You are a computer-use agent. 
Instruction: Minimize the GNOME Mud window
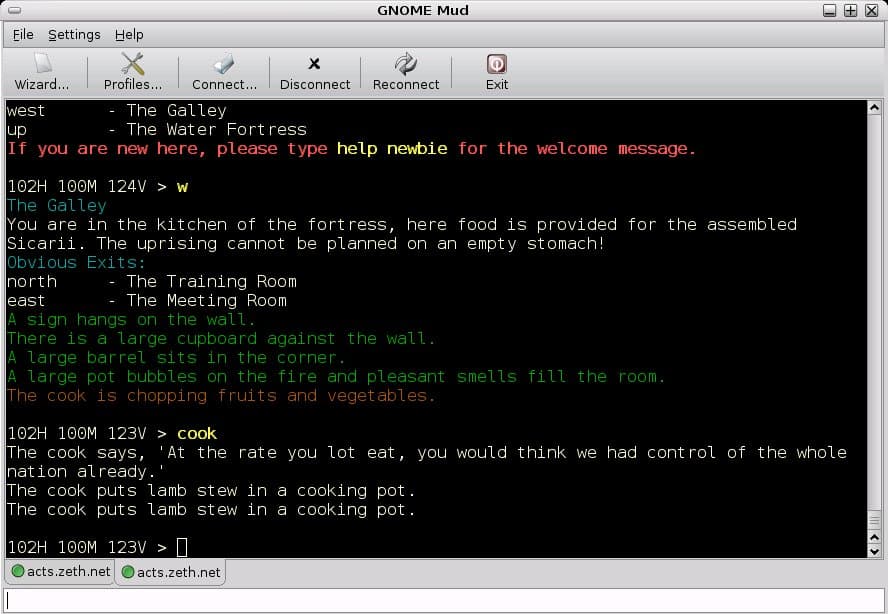click(830, 10)
